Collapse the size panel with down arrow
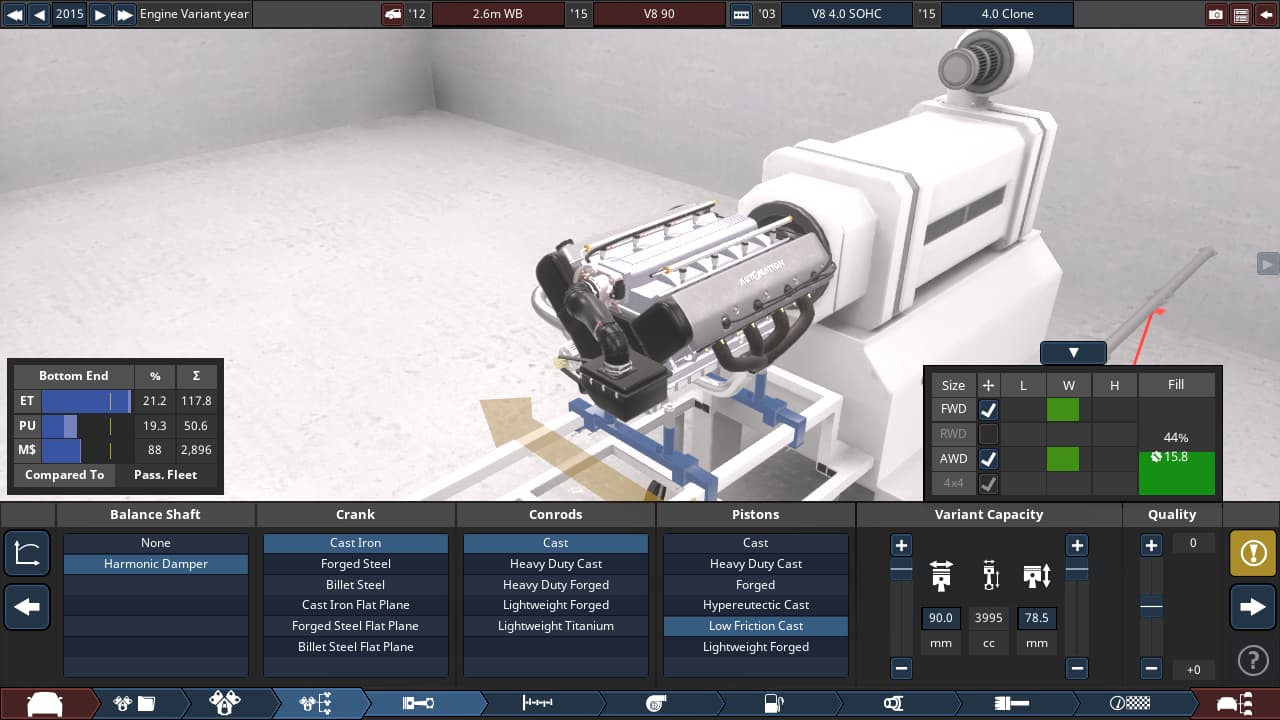Image resolution: width=1280 pixels, height=720 pixels. click(x=1073, y=353)
